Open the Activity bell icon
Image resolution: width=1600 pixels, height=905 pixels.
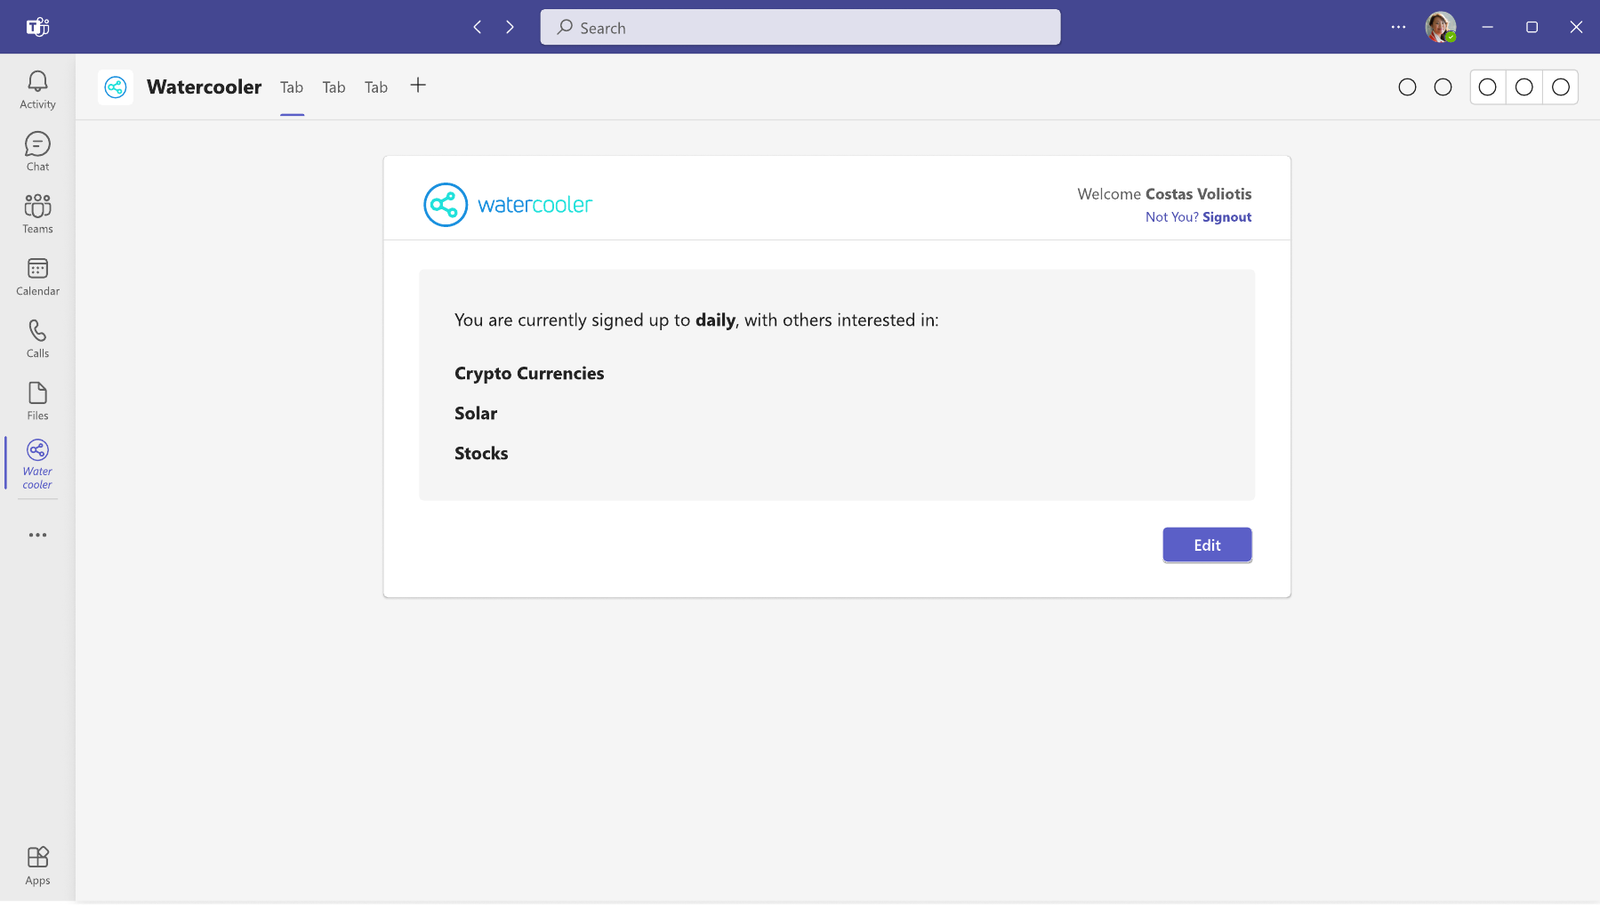37,90
